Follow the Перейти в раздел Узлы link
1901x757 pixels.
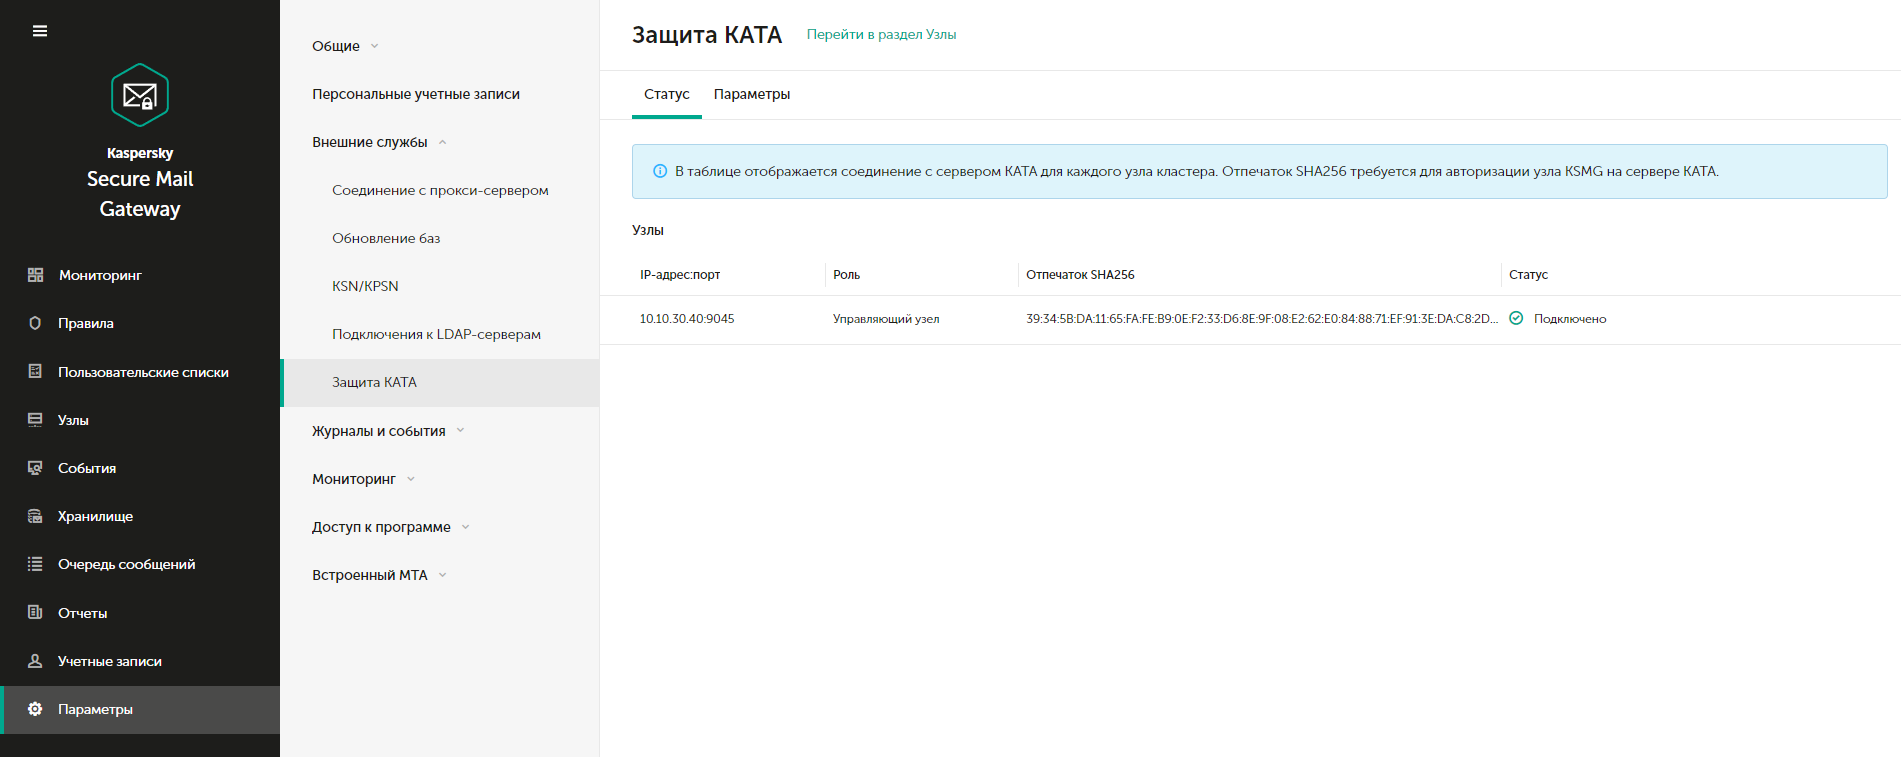(x=881, y=34)
